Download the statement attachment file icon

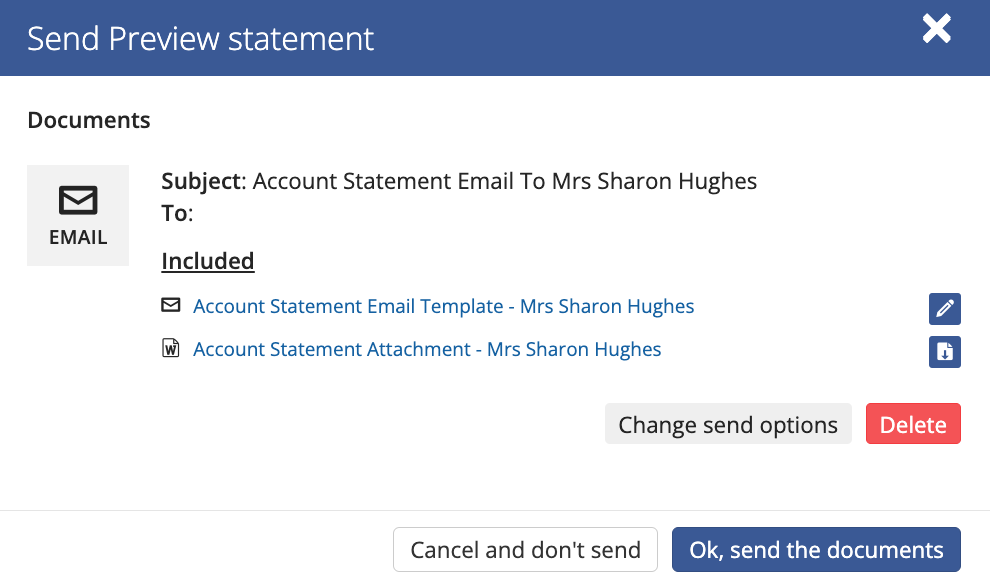[945, 352]
